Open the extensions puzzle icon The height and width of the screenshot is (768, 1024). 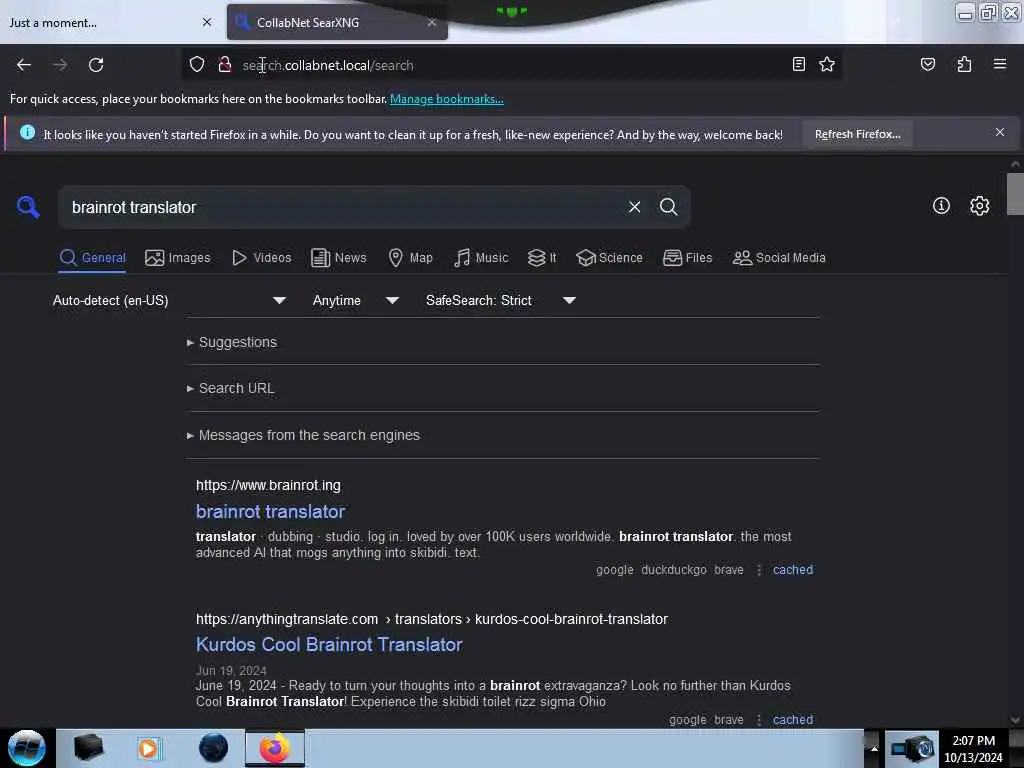coord(964,64)
